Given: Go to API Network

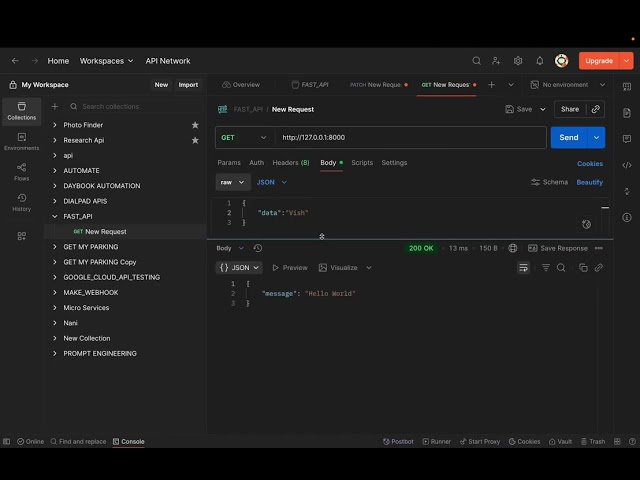Looking at the screenshot, I should coord(168,61).
